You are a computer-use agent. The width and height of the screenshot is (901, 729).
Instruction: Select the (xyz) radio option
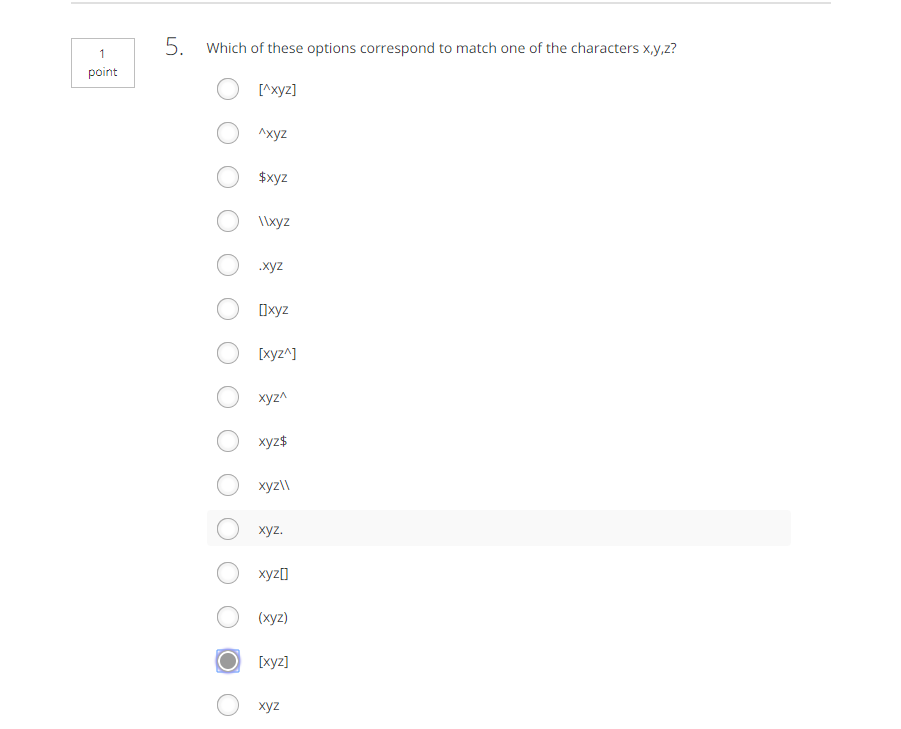pos(228,617)
